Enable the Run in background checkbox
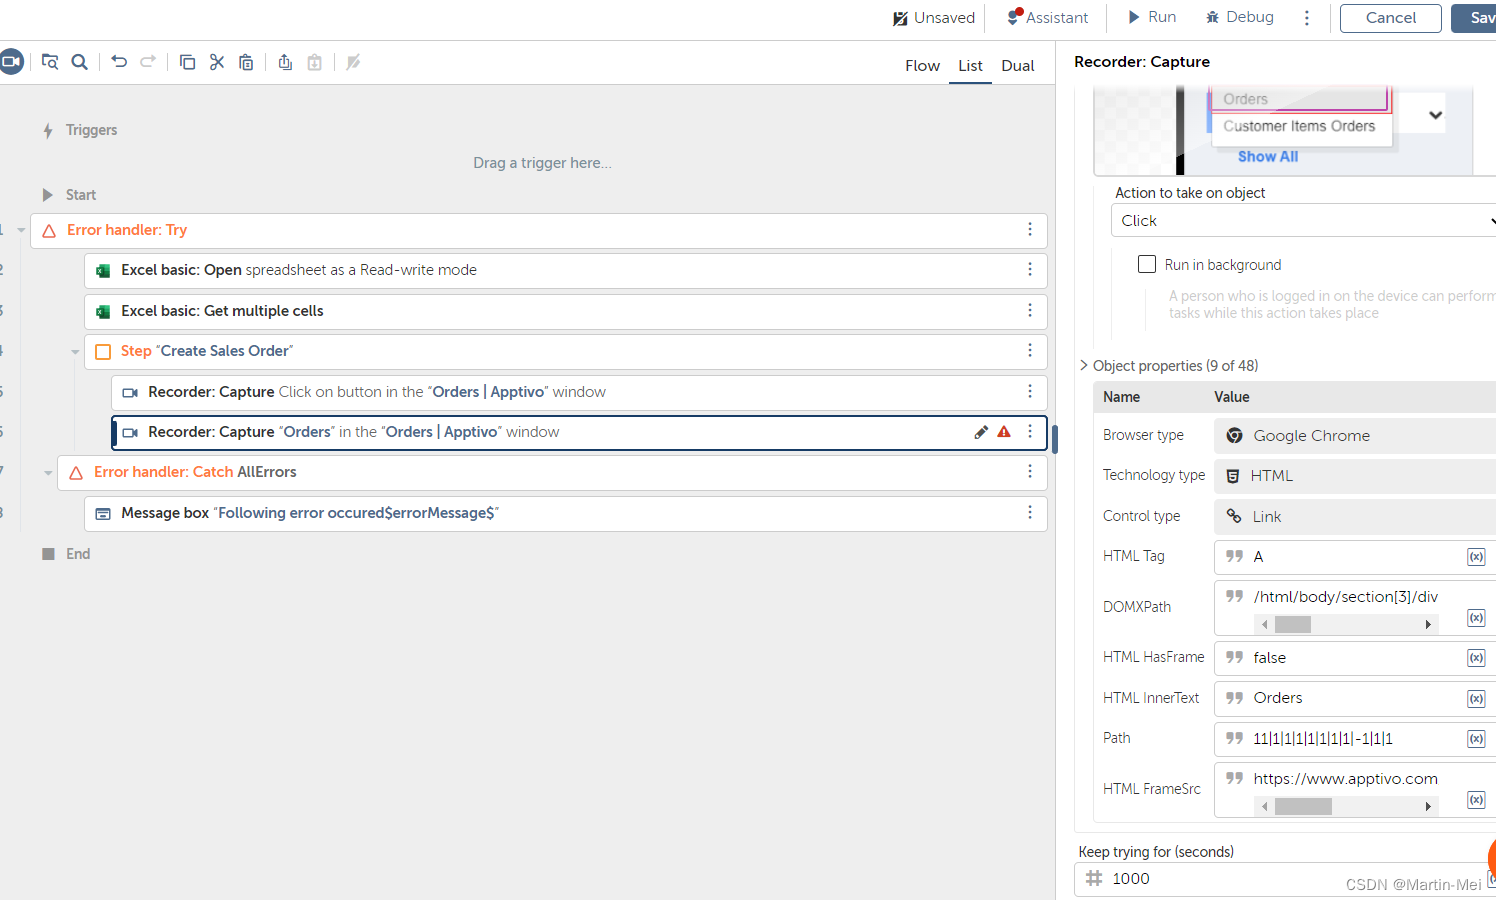Image resolution: width=1496 pixels, height=900 pixels. (x=1147, y=264)
